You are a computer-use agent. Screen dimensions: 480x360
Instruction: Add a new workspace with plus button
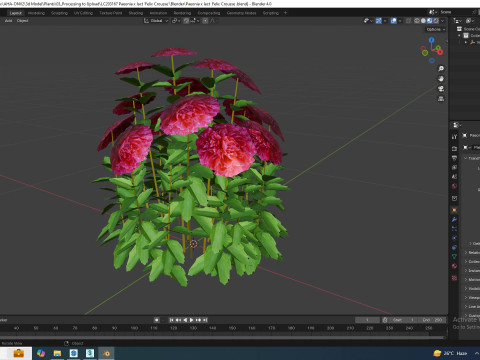(285, 13)
